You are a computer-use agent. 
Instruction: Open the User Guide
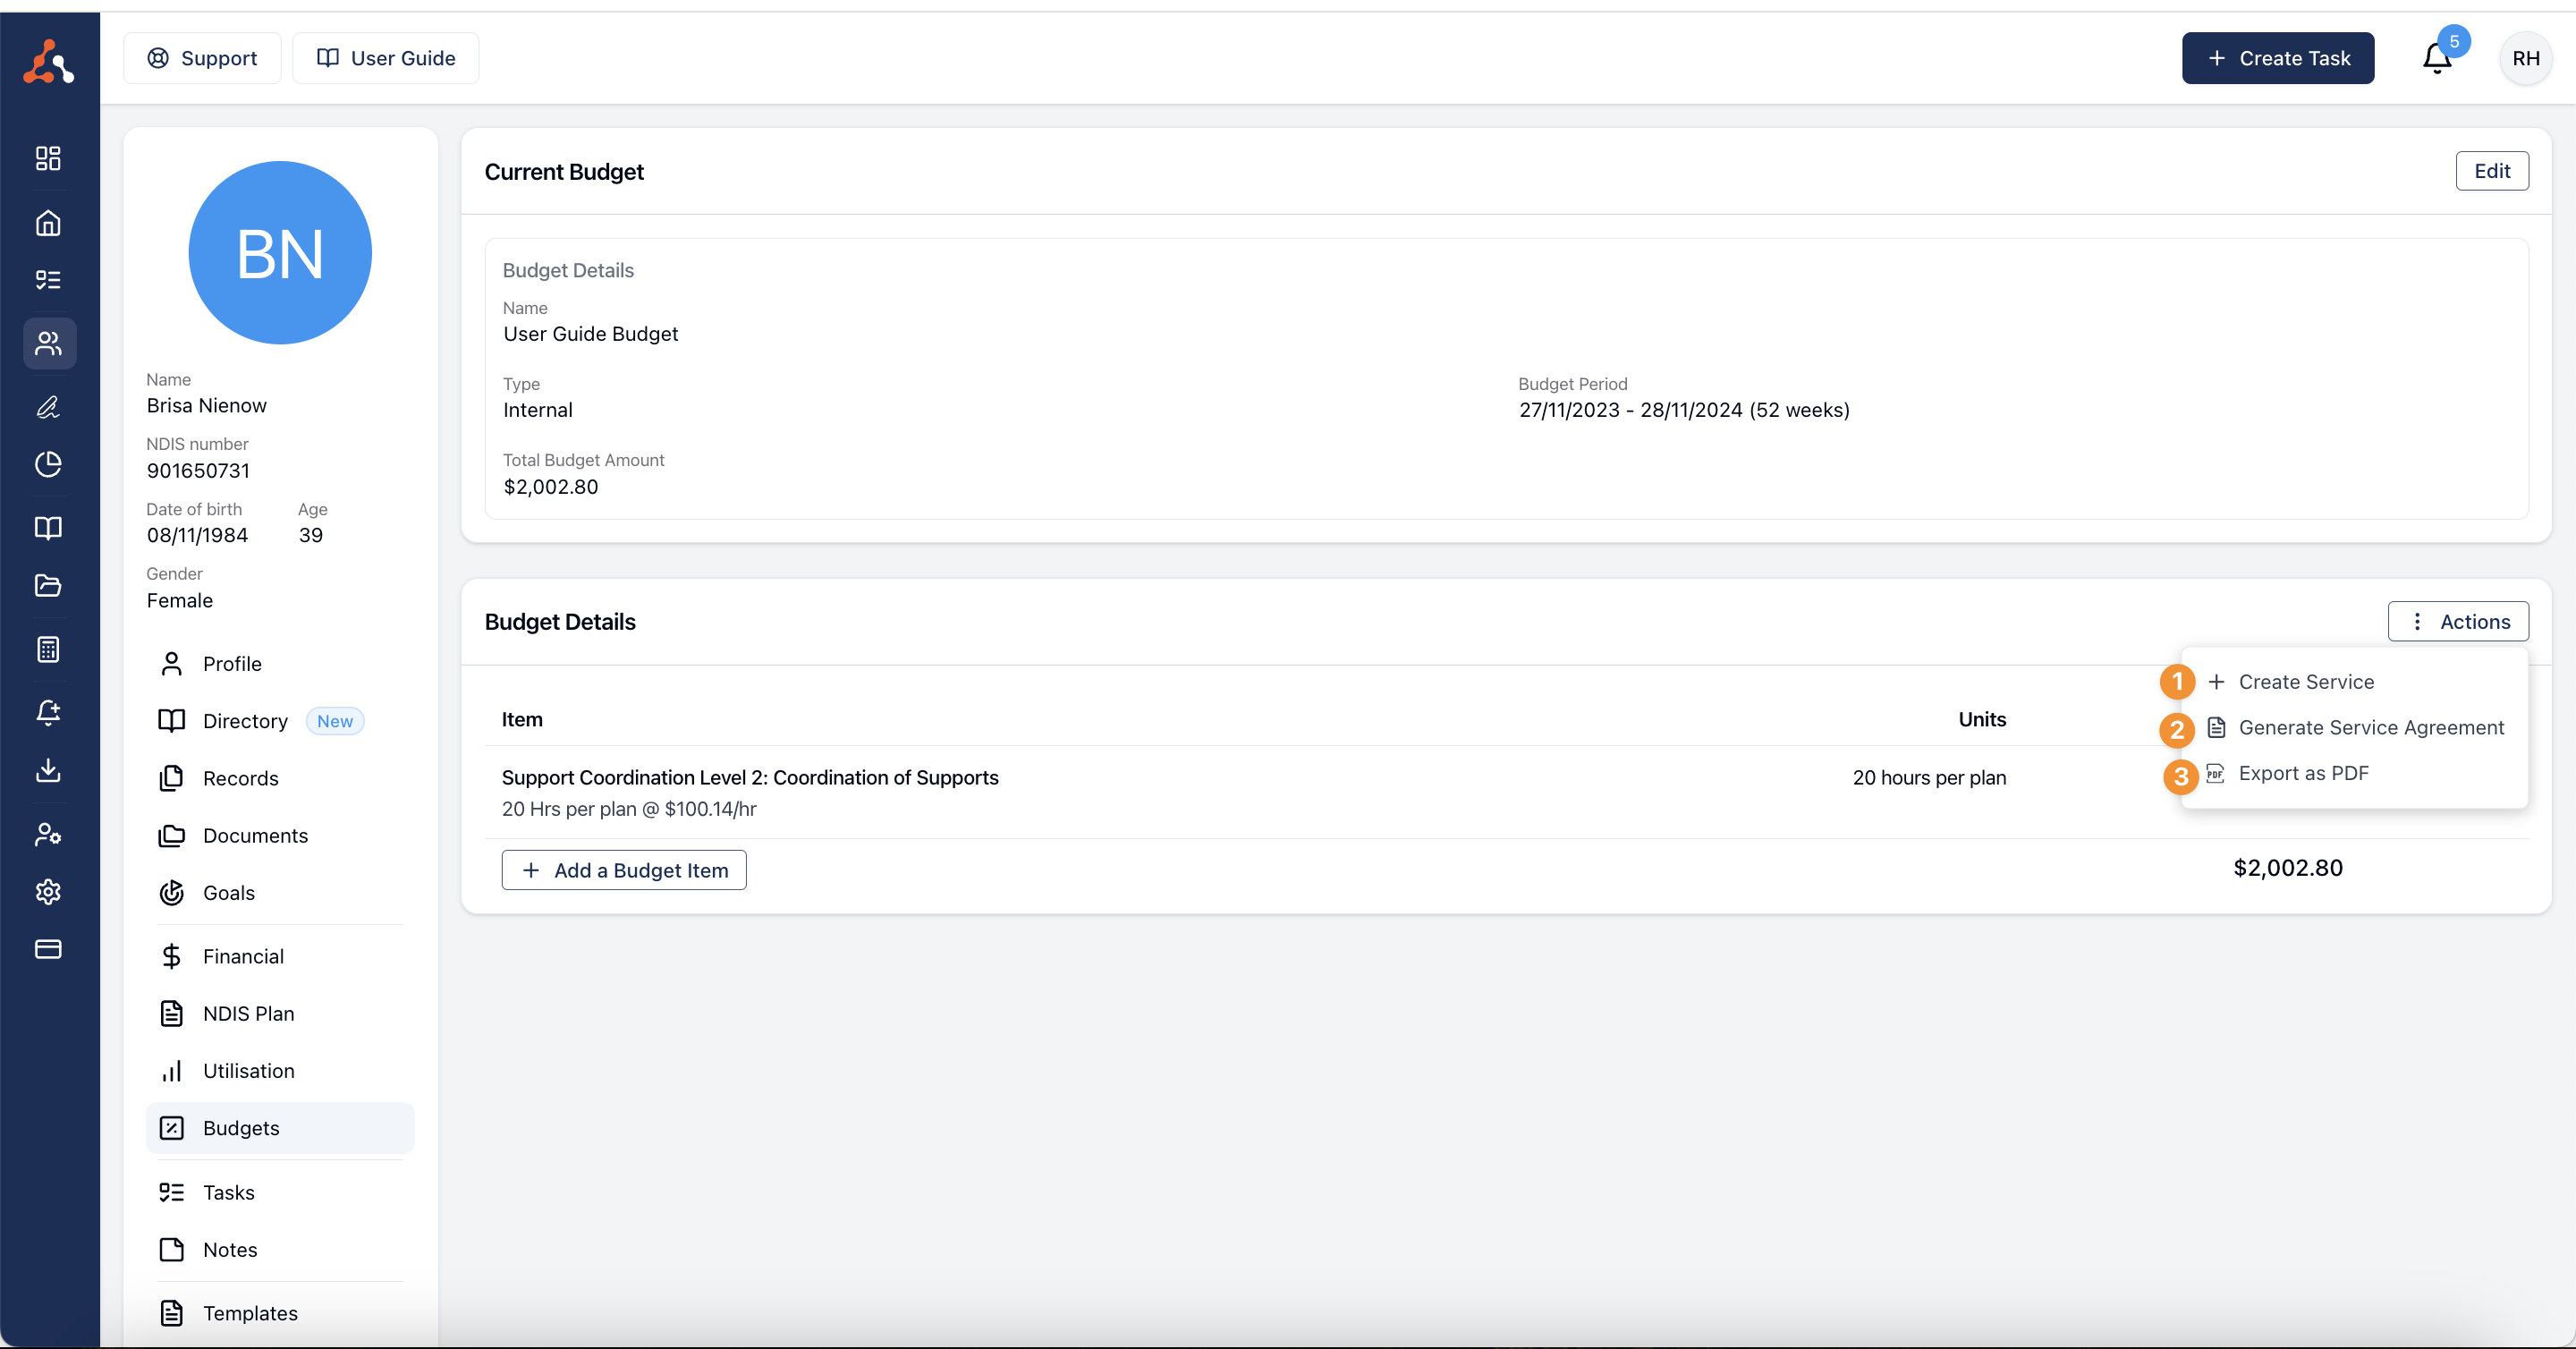tap(385, 58)
